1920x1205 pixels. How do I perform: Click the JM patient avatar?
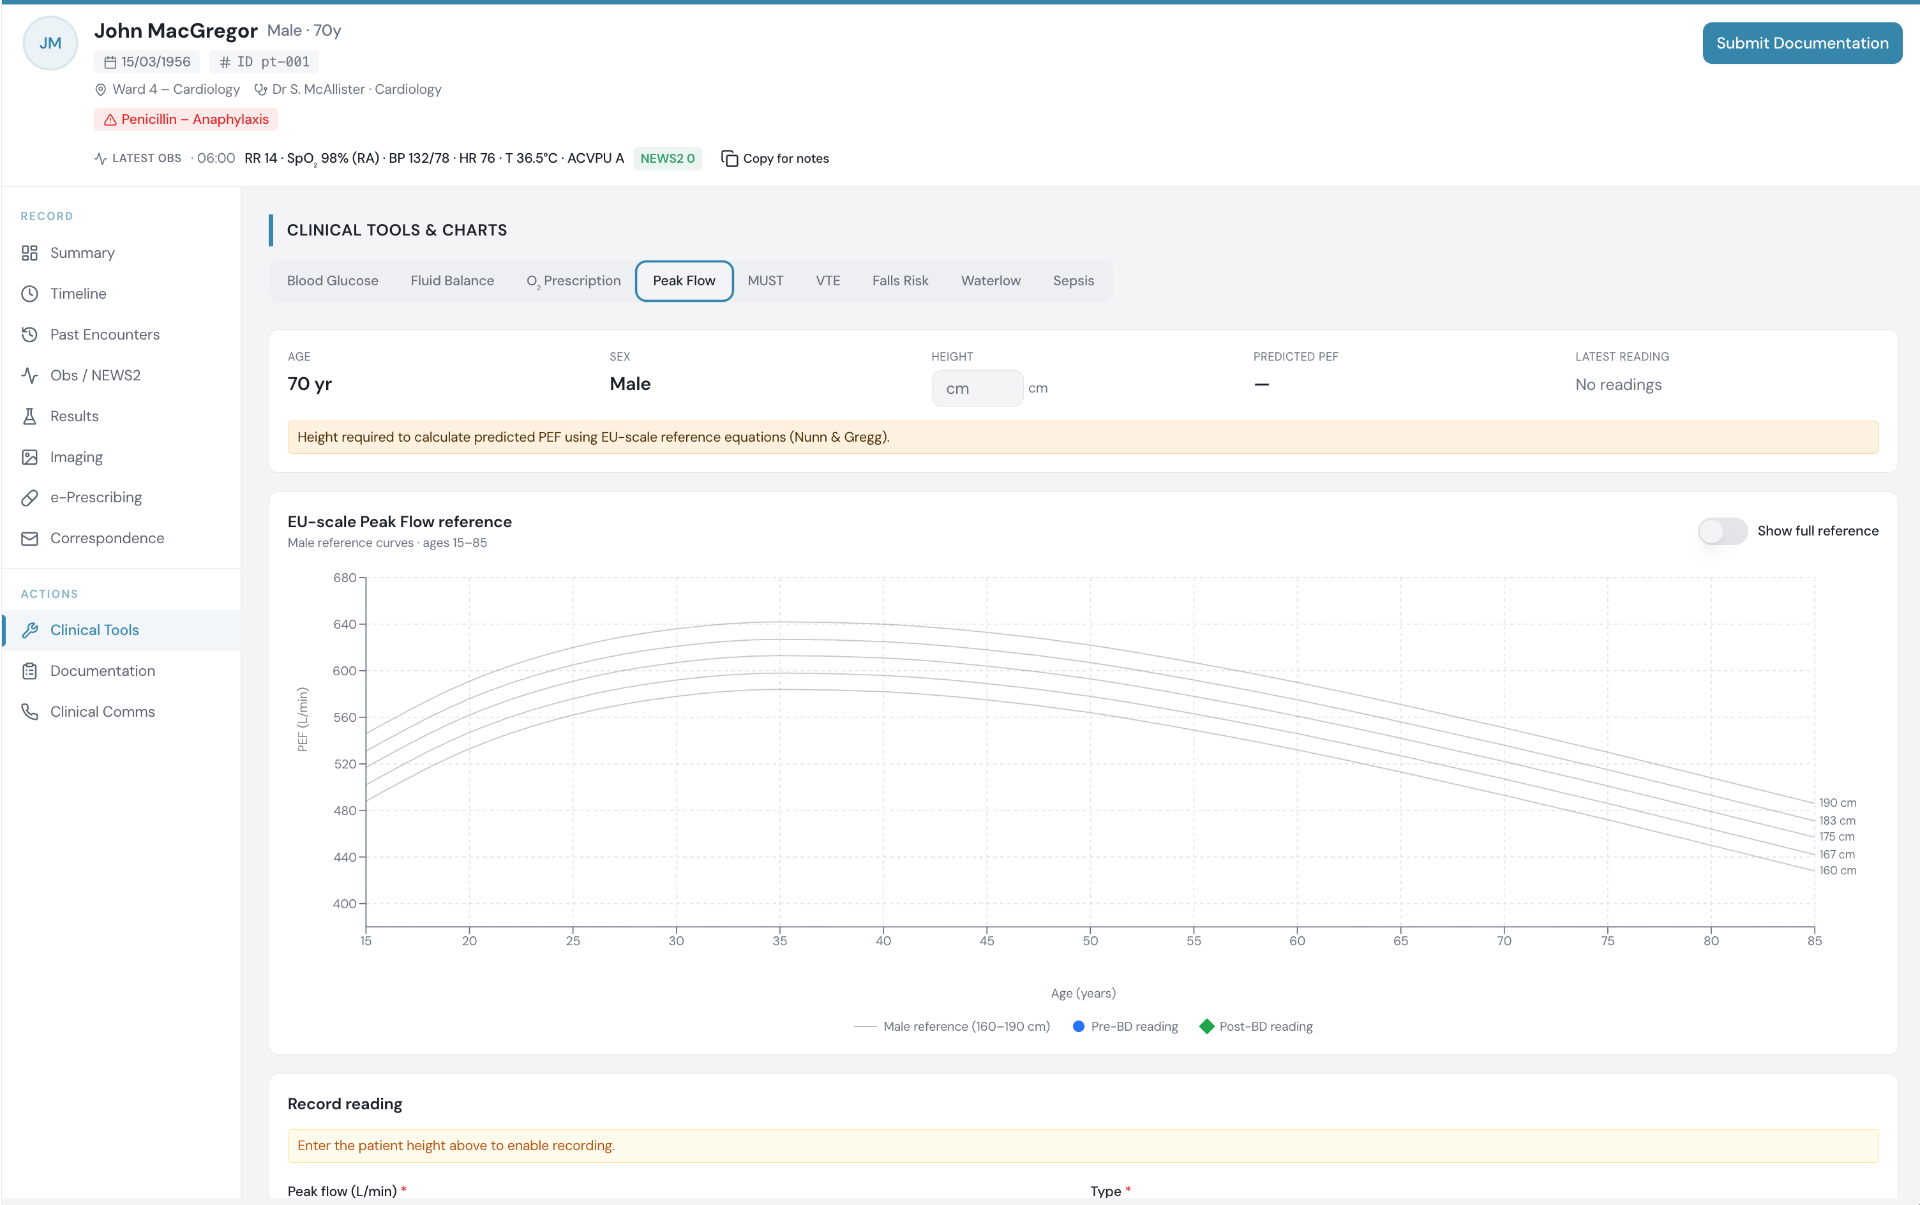50,43
